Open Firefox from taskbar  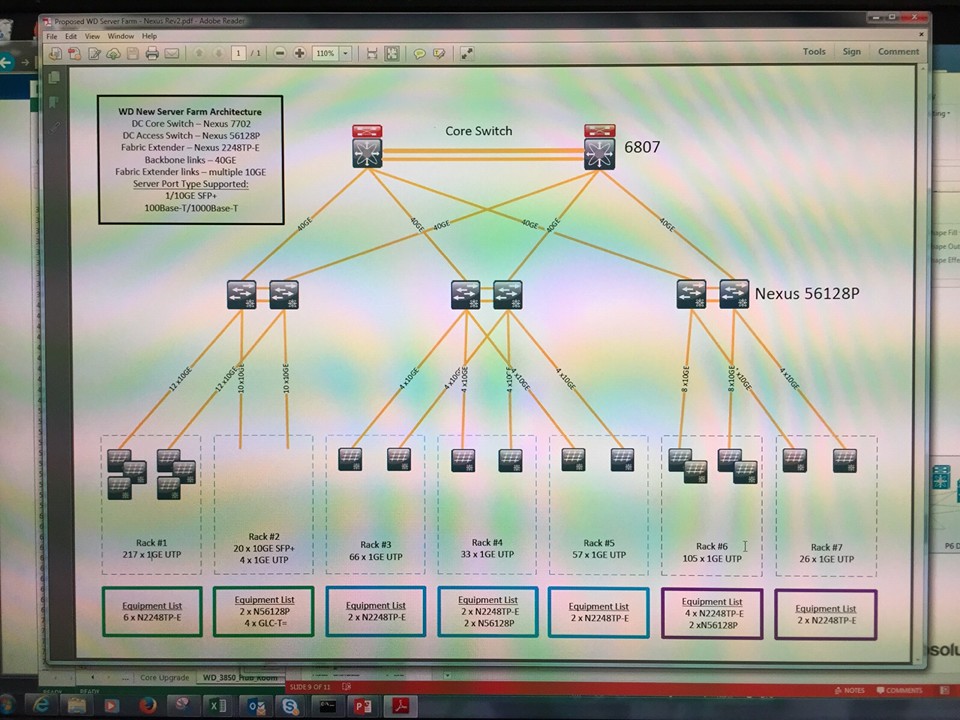click(x=148, y=705)
